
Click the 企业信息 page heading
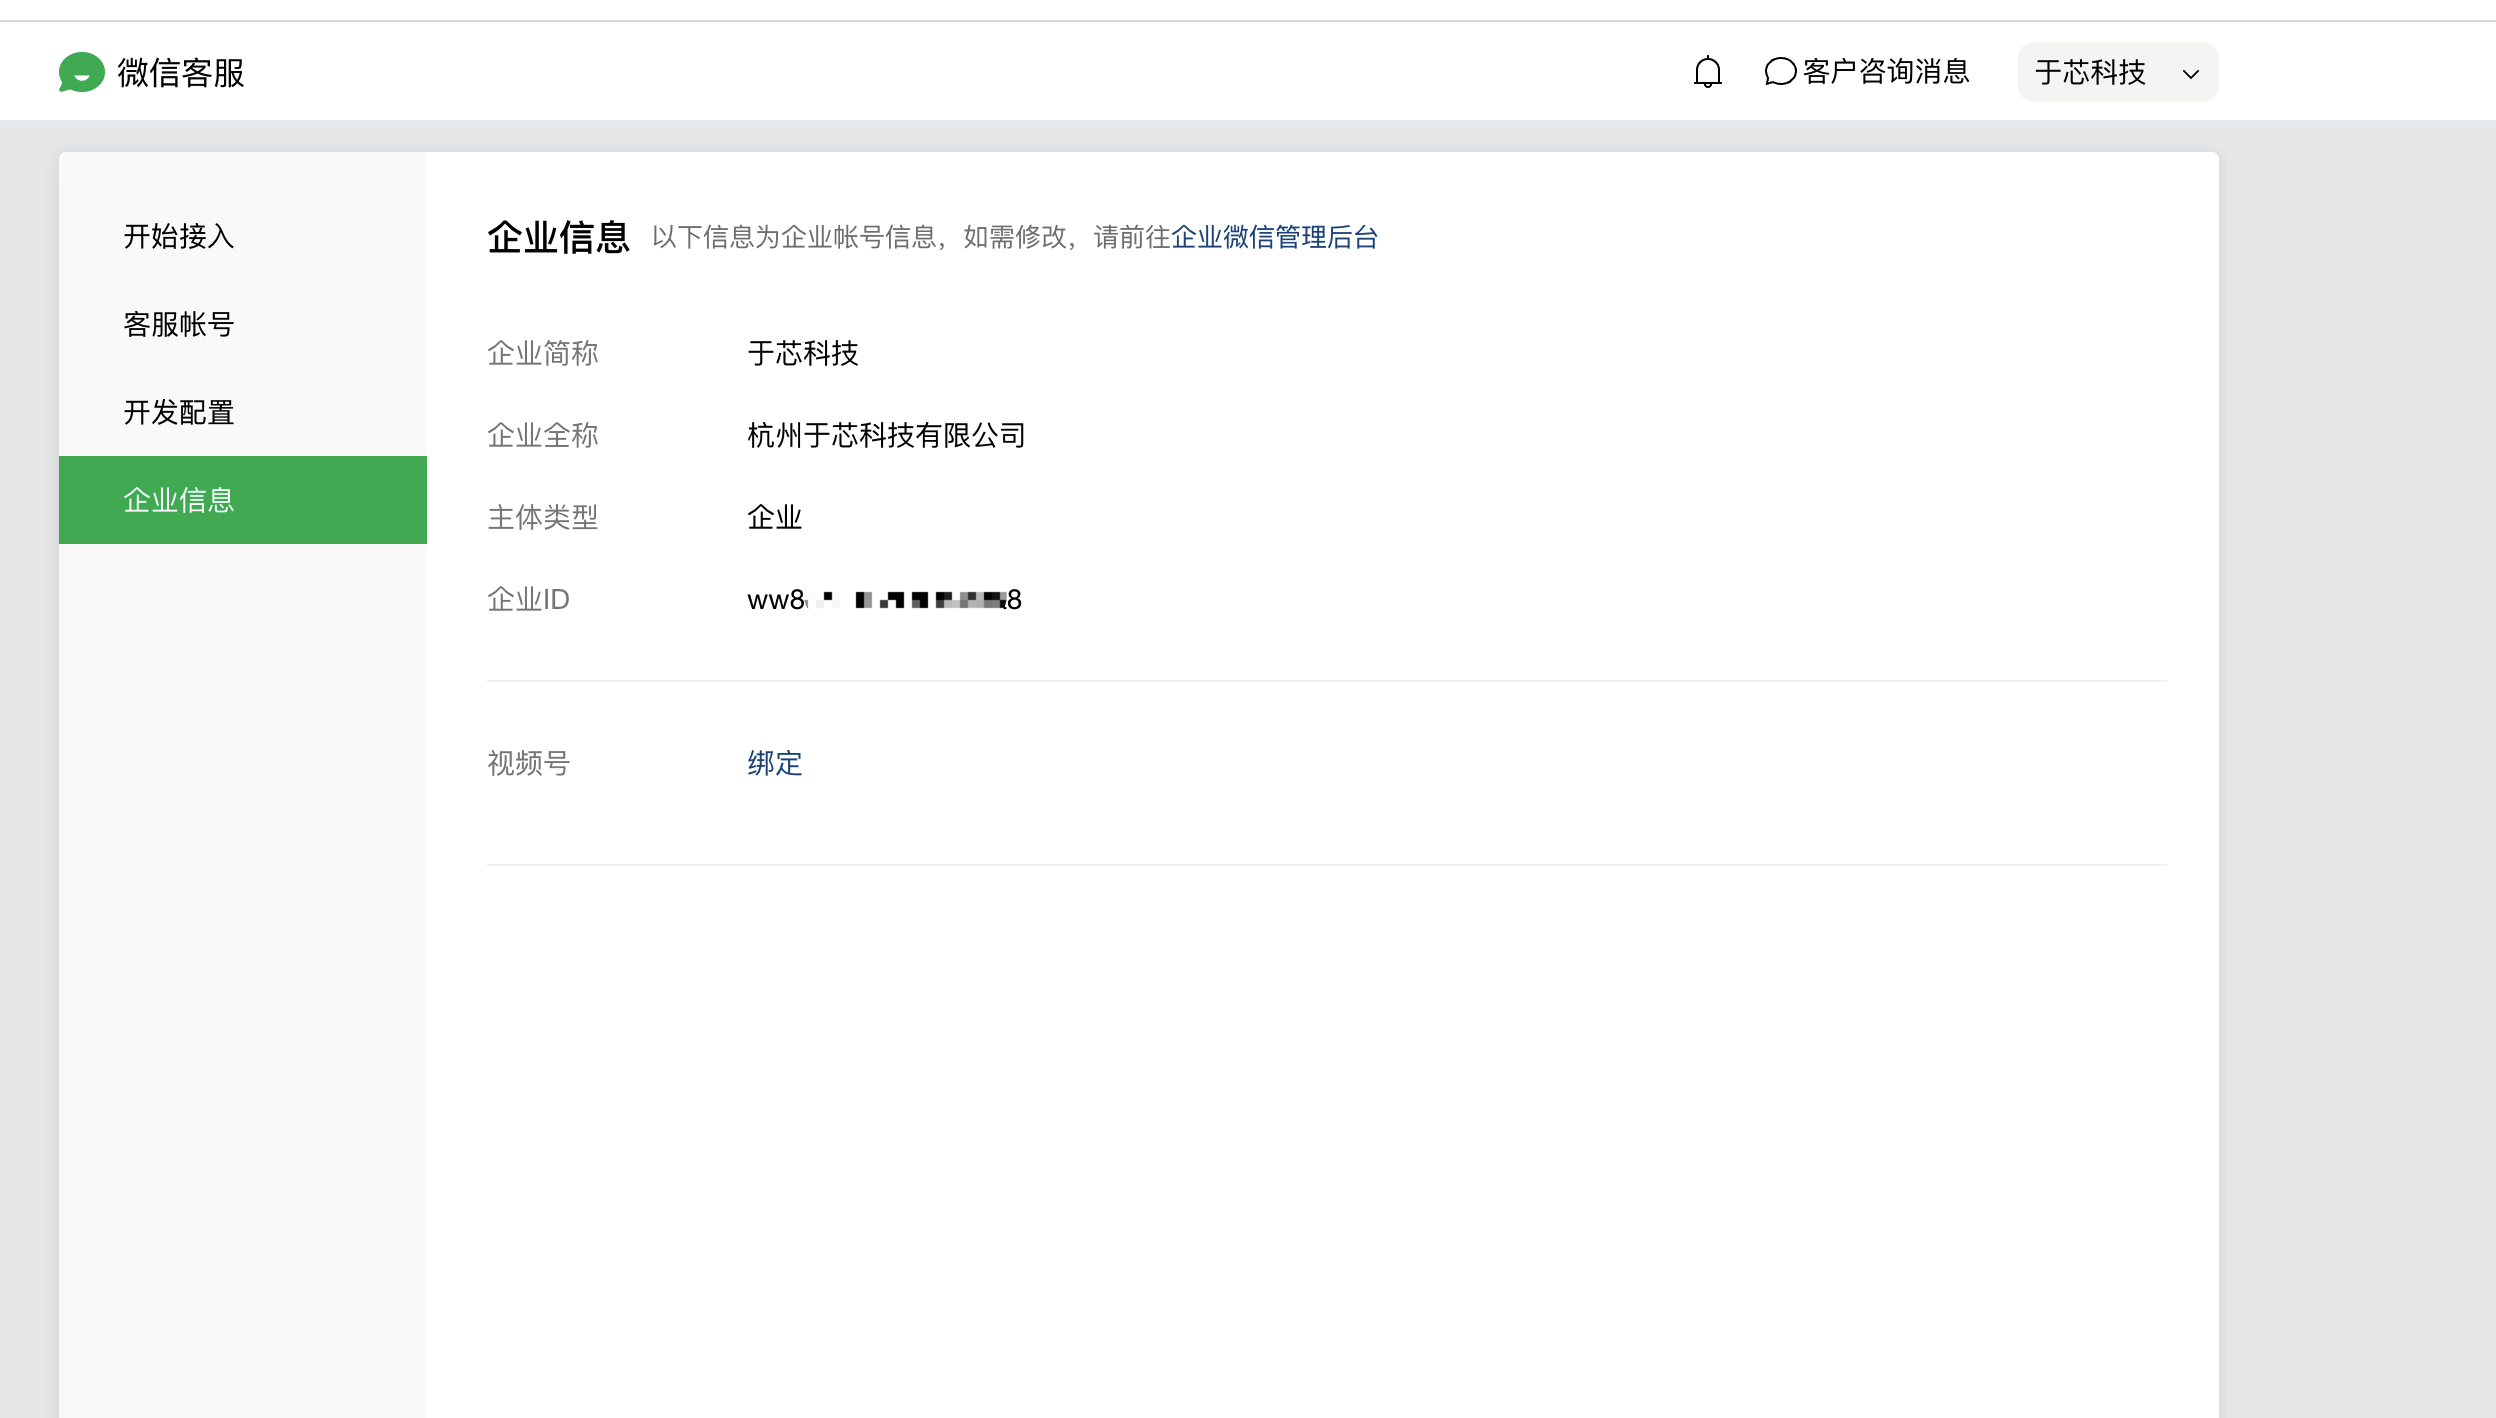[558, 237]
